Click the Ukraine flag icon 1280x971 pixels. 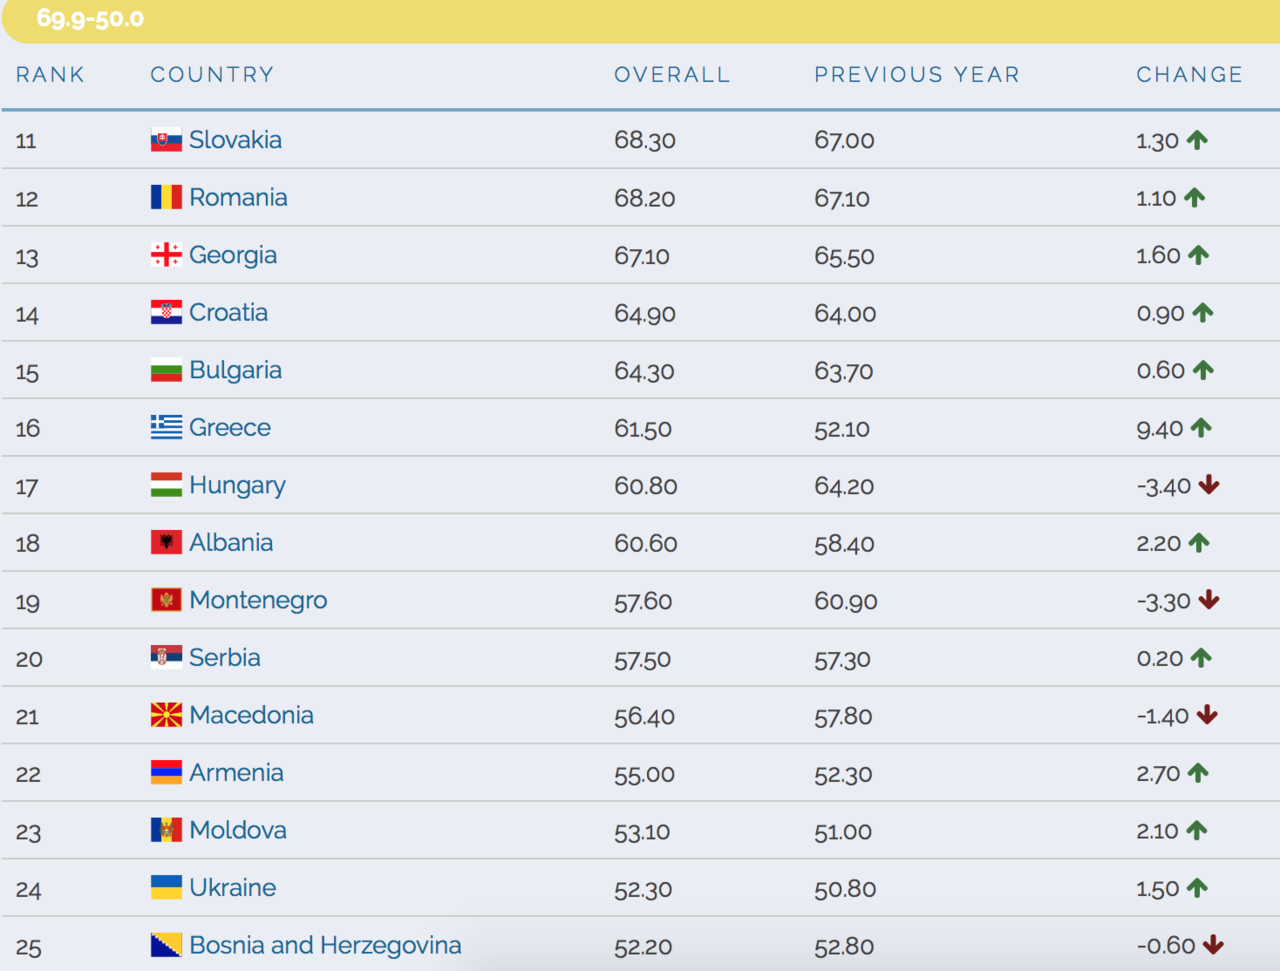click(x=166, y=887)
